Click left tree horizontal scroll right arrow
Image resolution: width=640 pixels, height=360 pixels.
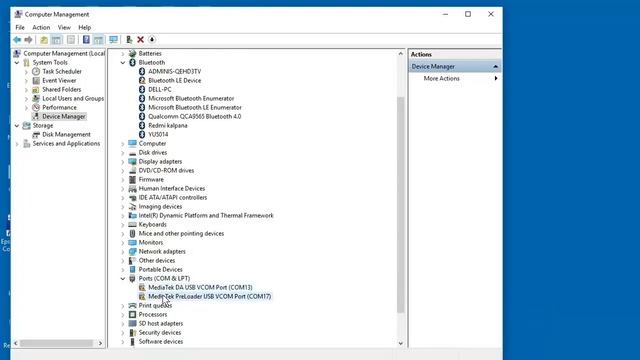point(100,343)
